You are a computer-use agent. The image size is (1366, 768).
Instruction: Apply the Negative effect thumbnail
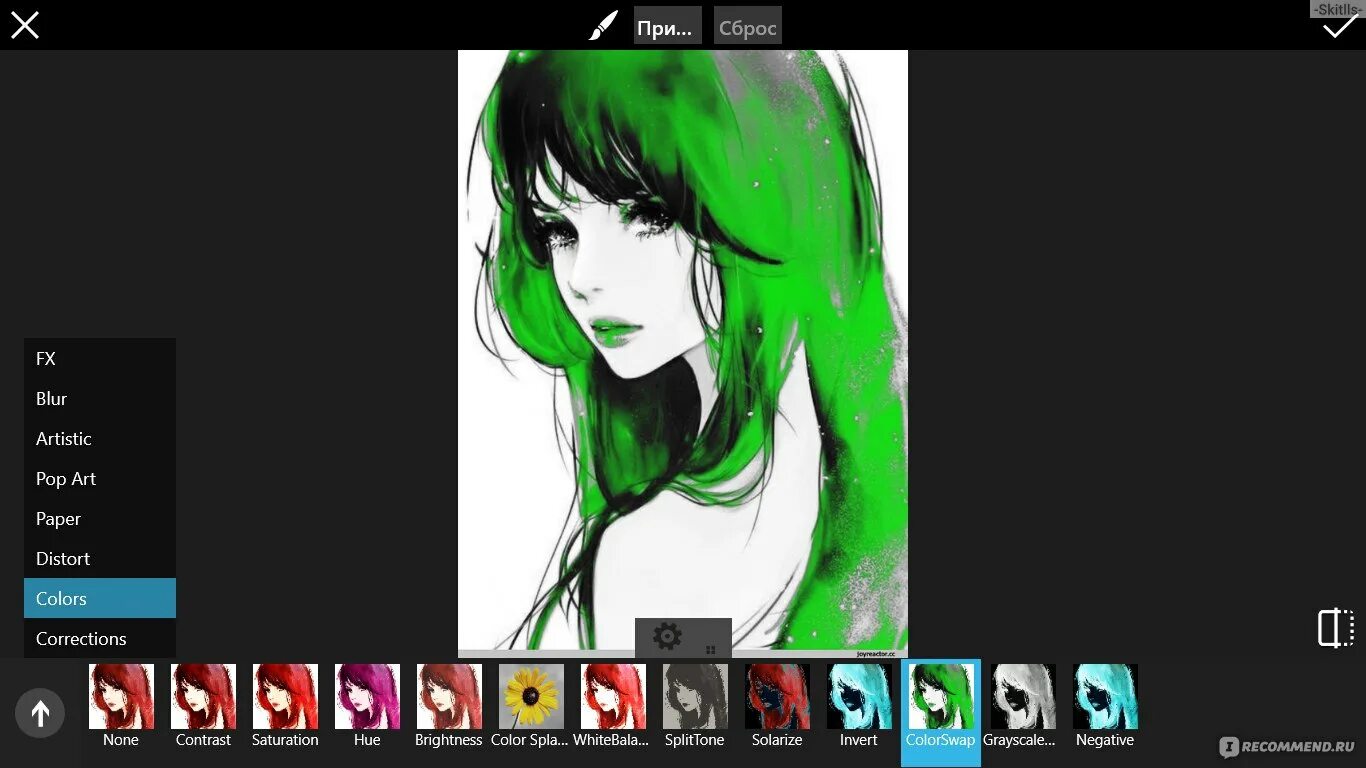pos(1105,696)
